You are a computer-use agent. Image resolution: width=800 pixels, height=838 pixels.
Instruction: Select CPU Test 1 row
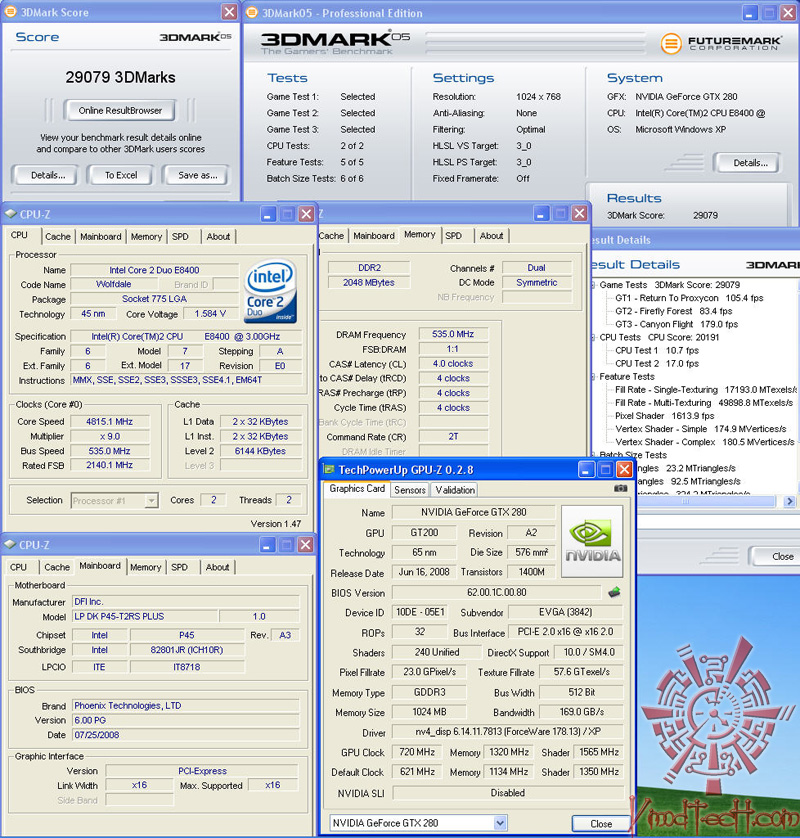tap(657, 350)
